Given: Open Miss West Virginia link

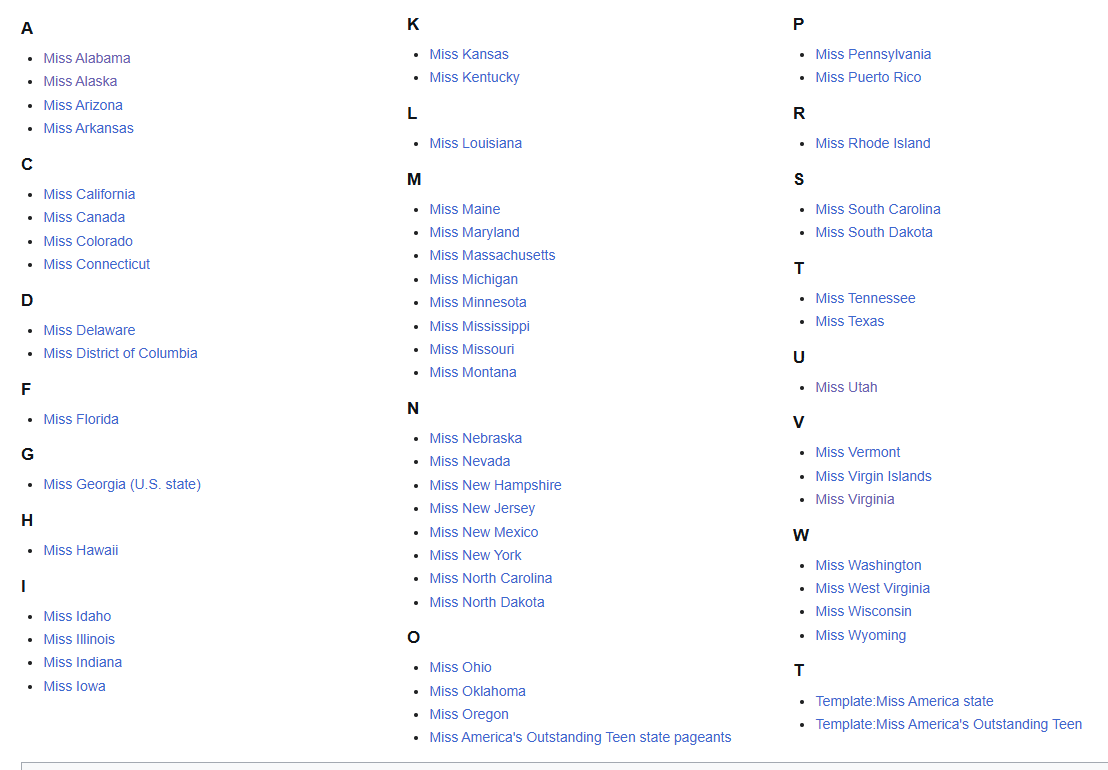Looking at the screenshot, I should [872, 588].
